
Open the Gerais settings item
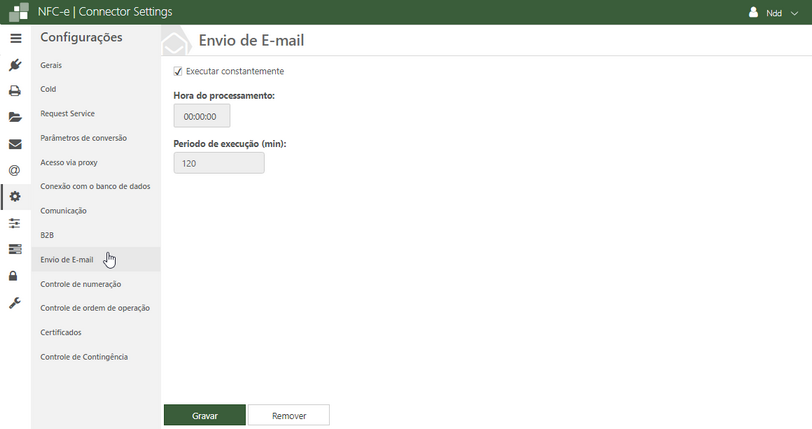51,65
